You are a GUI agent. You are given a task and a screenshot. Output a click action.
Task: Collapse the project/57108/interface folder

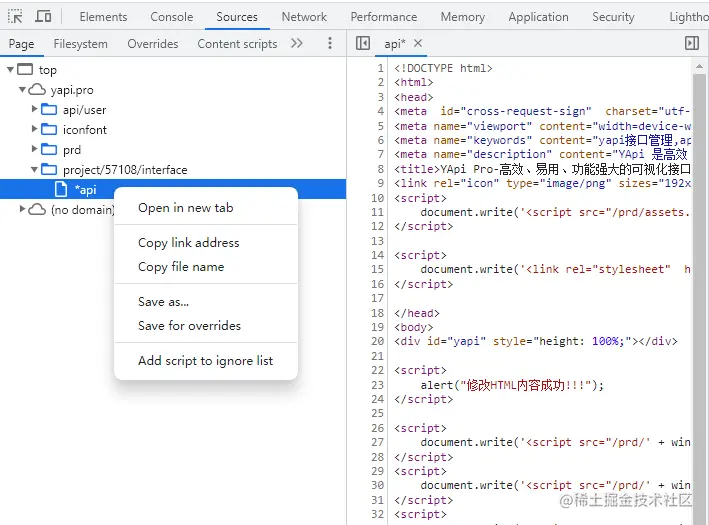(34, 170)
